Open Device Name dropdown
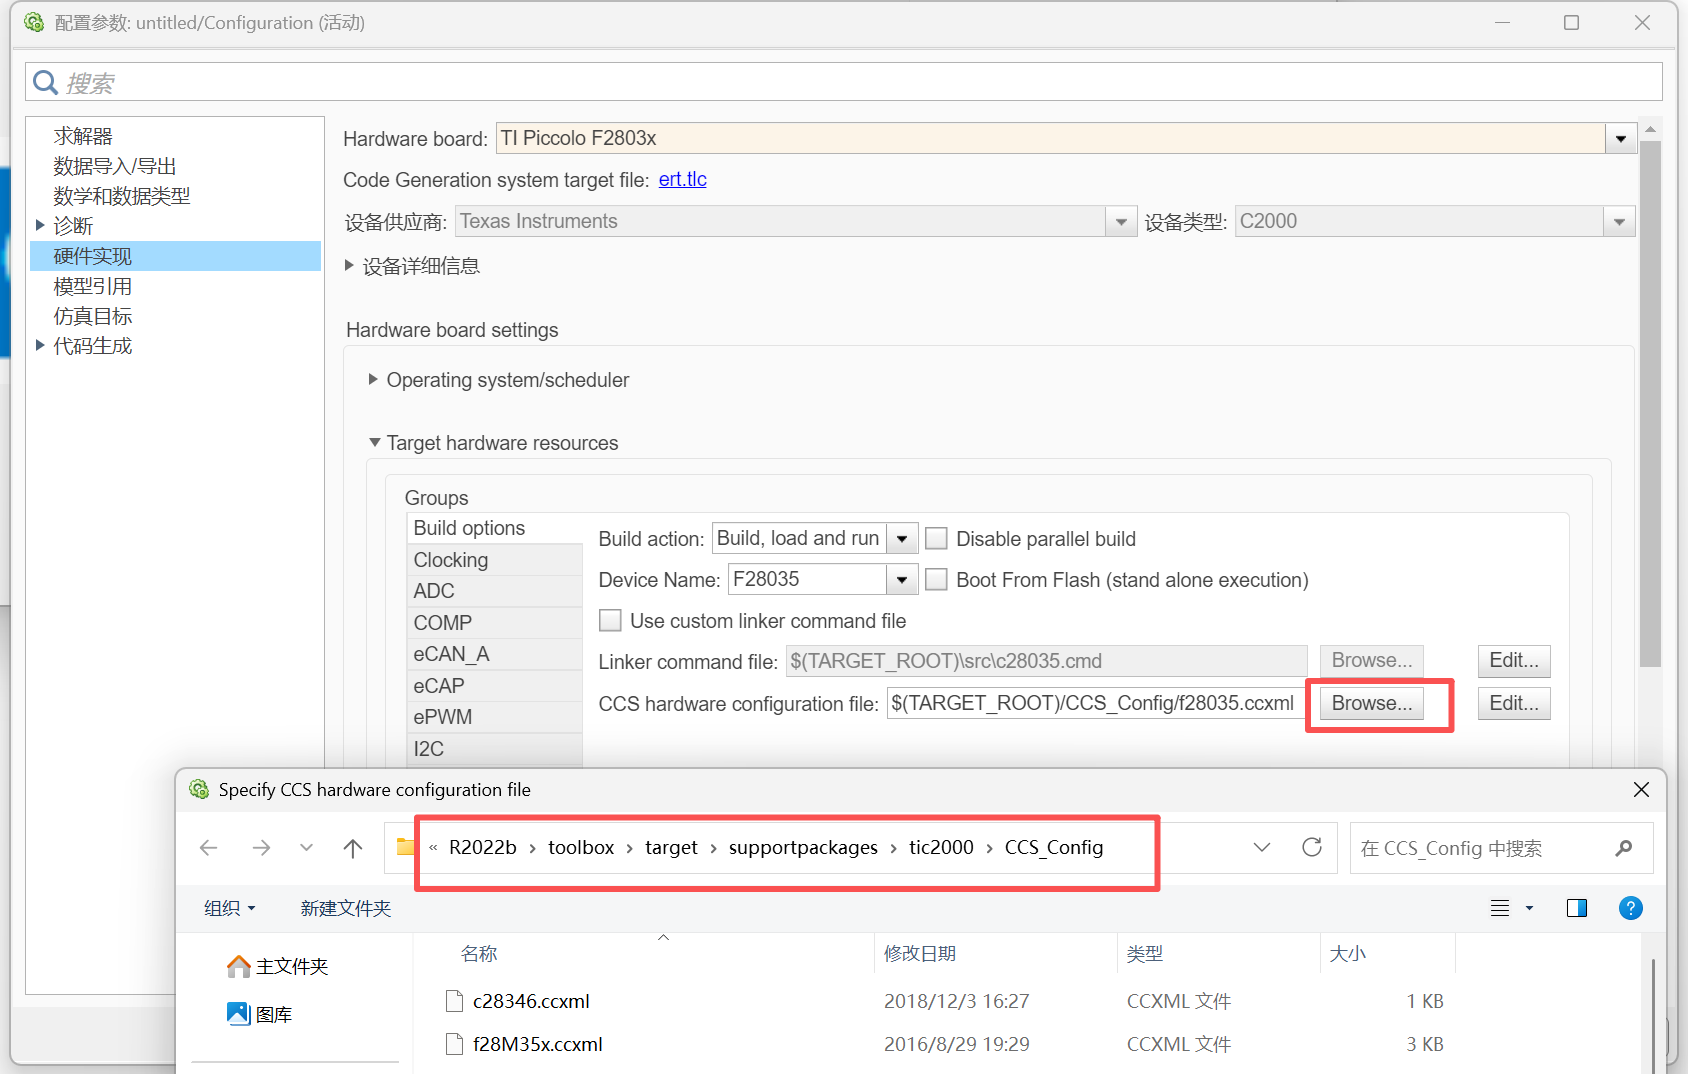Screen dimensions: 1688x1074 pyautogui.click(x=902, y=580)
